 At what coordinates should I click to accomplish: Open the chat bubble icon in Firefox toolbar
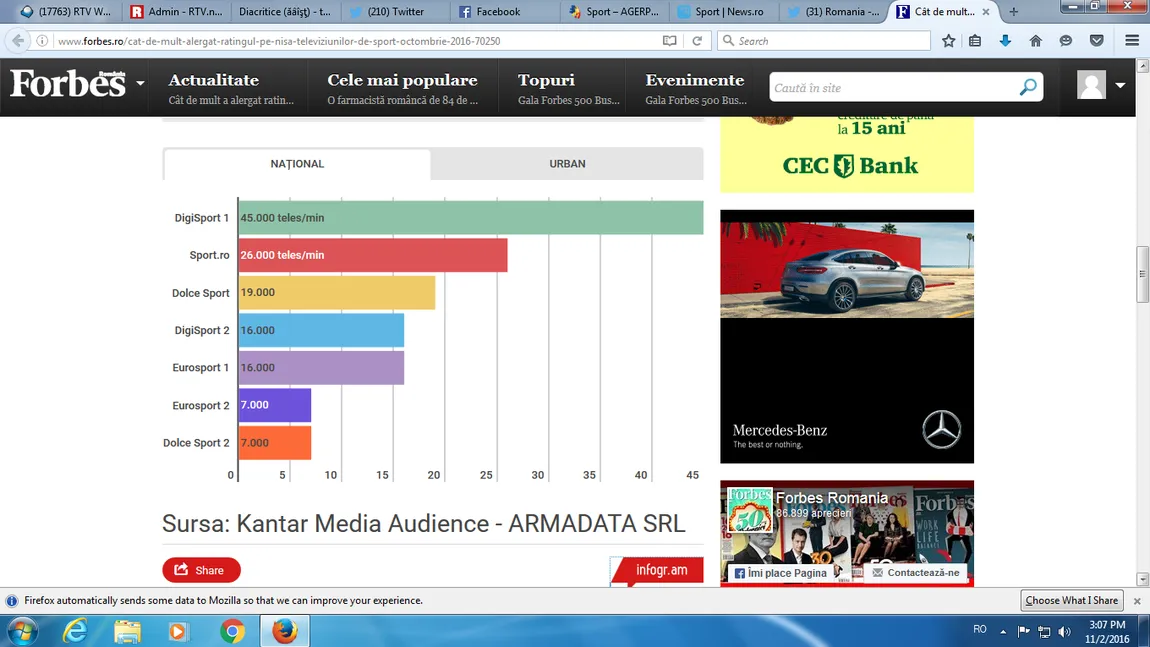click(x=1066, y=41)
